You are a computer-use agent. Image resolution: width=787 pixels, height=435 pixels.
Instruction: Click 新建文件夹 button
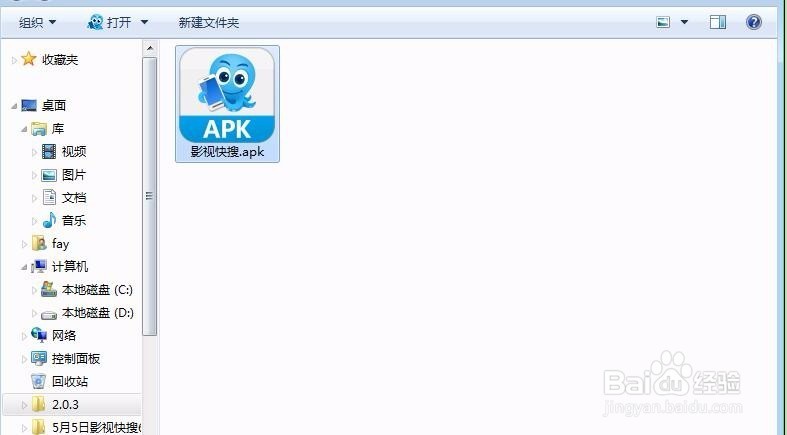pyautogui.click(x=209, y=23)
